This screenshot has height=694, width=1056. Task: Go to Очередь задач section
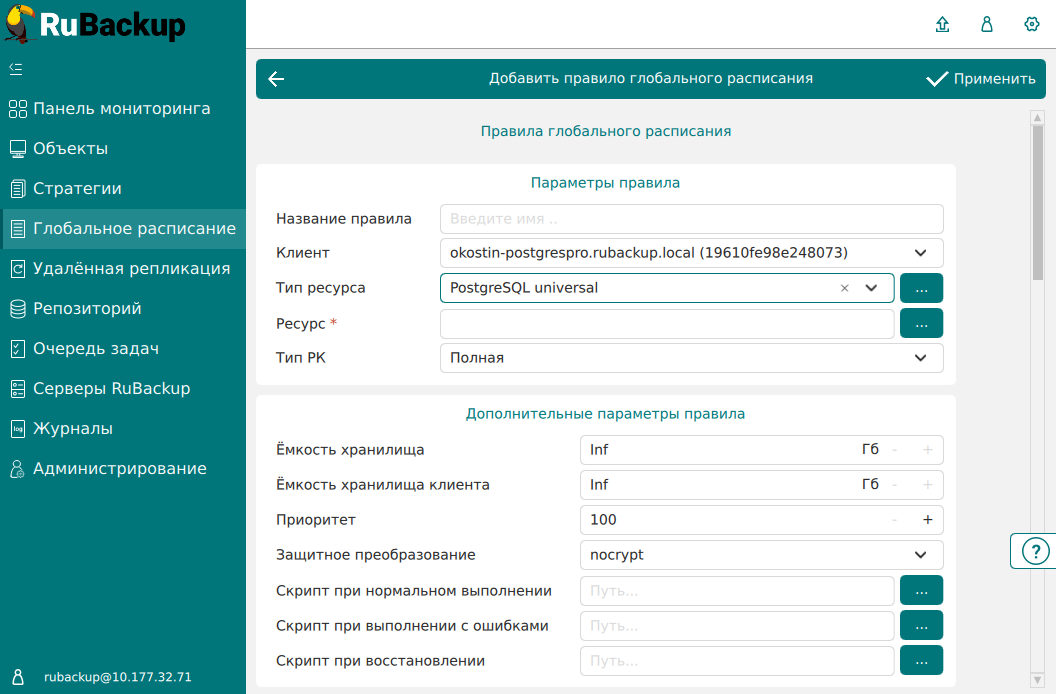click(95, 349)
